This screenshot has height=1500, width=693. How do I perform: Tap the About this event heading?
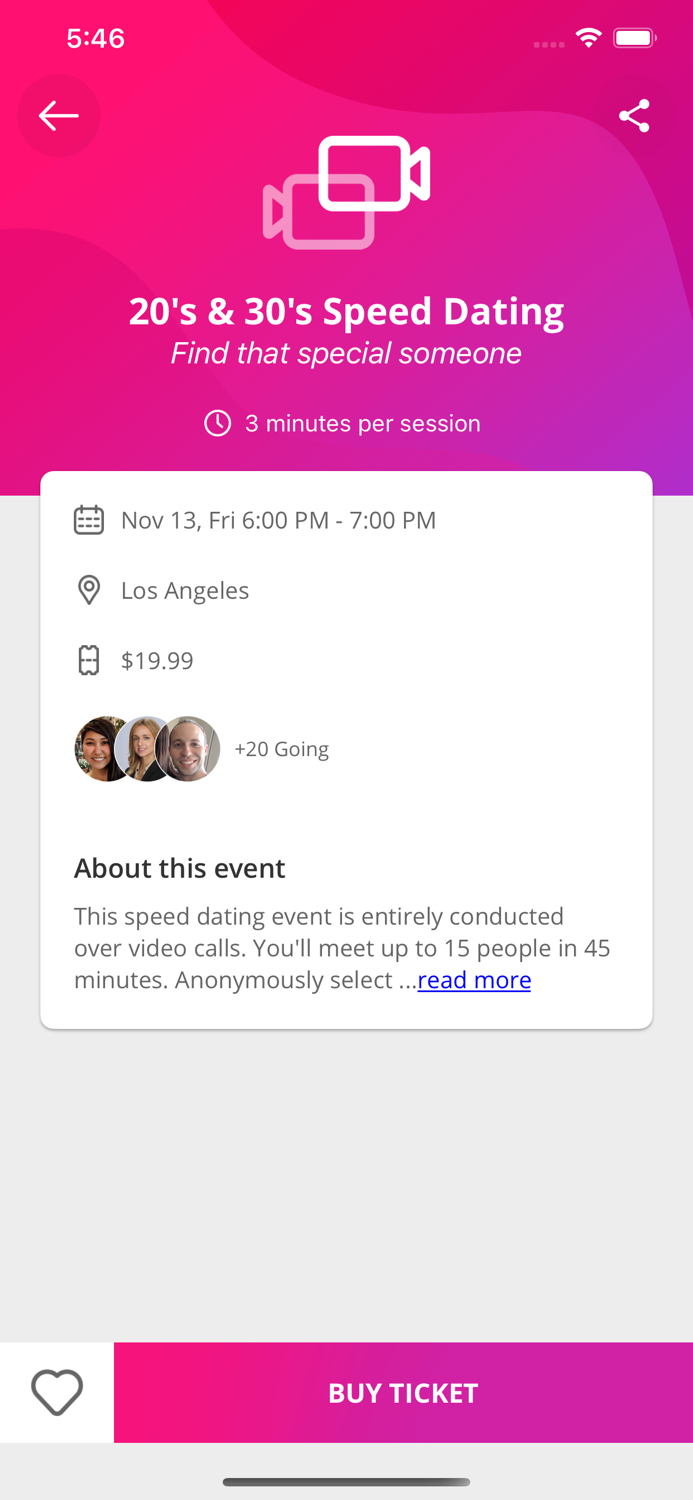point(180,868)
